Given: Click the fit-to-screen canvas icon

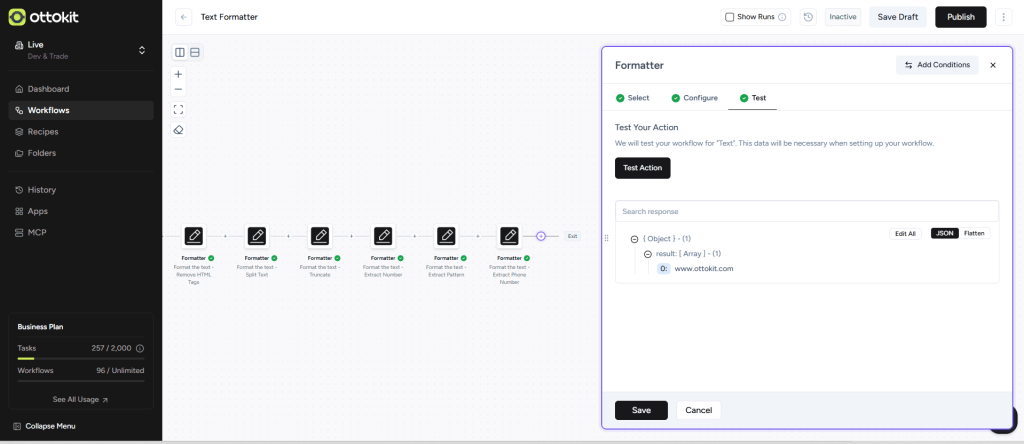Looking at the screenshot, I should pos(179,109).
